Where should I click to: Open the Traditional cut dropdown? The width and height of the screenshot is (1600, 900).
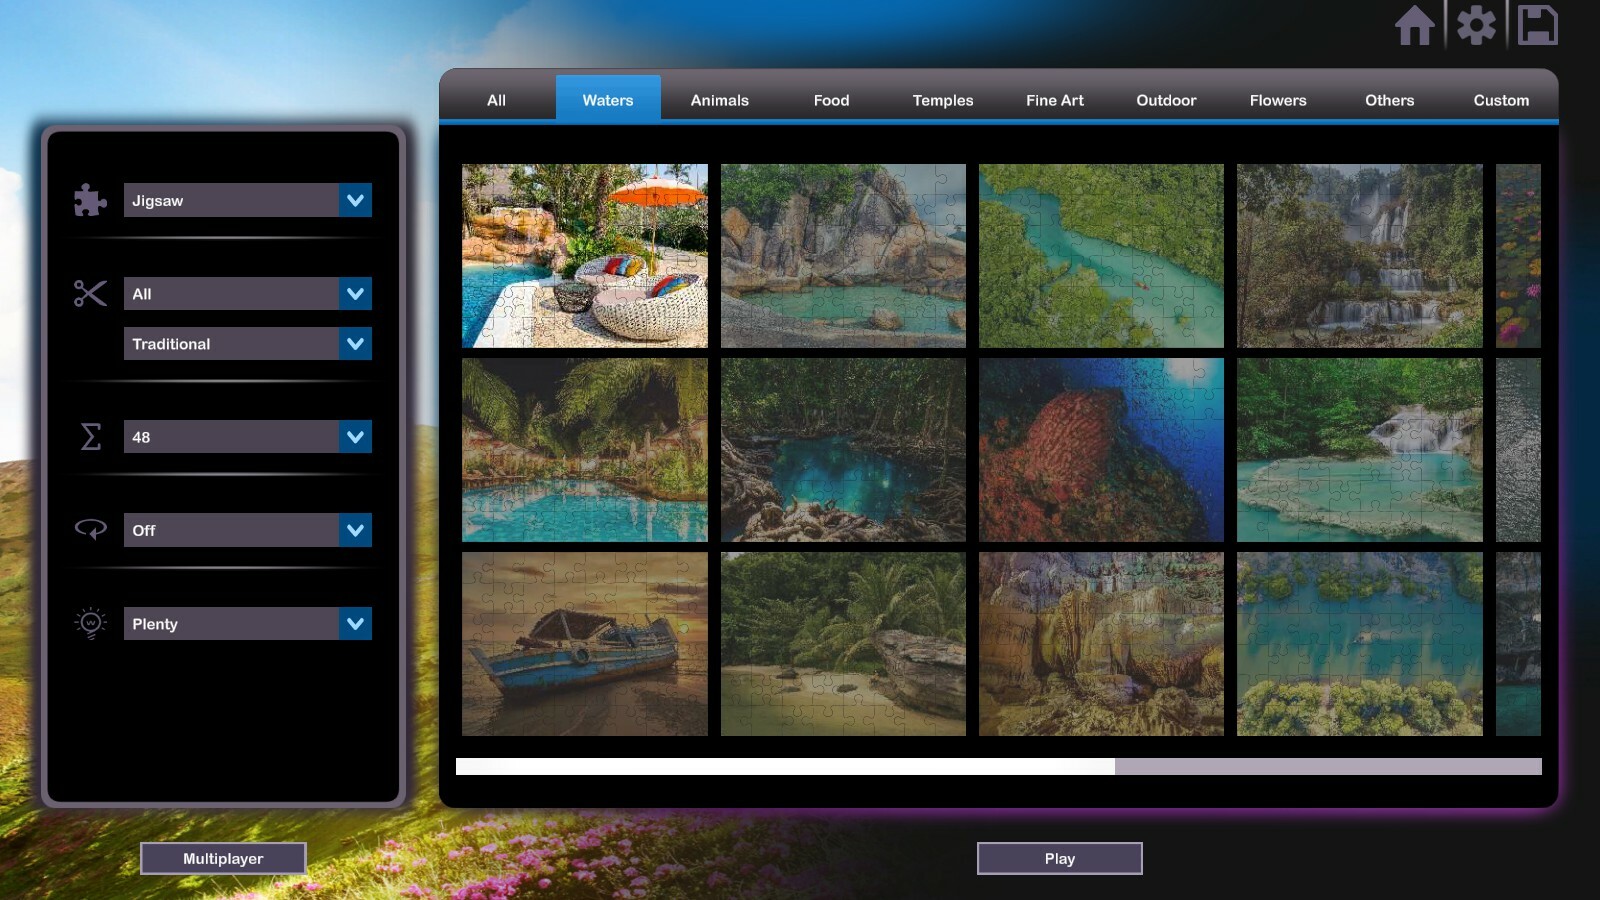247,343
